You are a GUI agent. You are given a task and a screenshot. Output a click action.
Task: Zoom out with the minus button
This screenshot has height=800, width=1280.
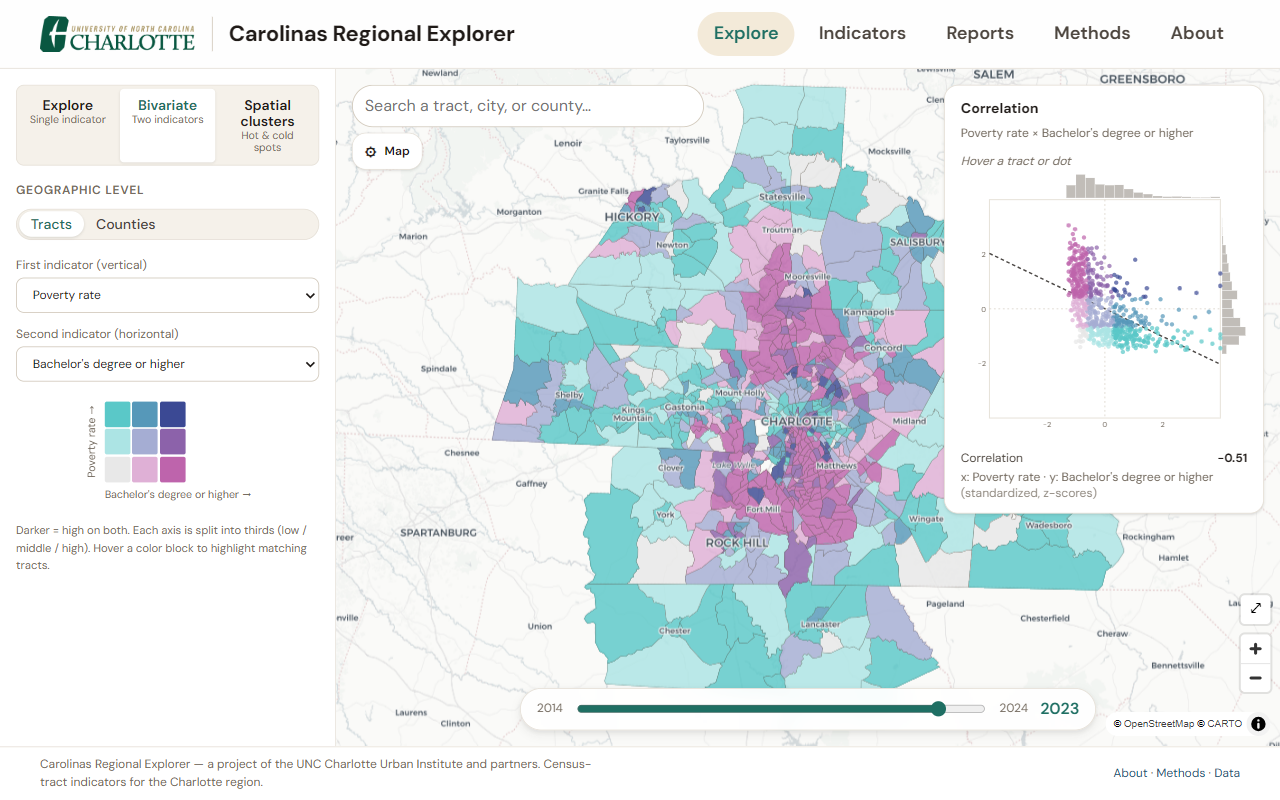1255,678
